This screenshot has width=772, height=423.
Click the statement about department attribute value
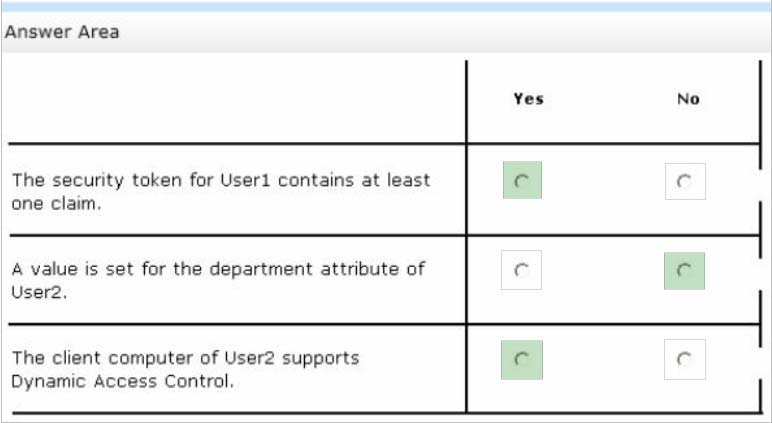218,280
